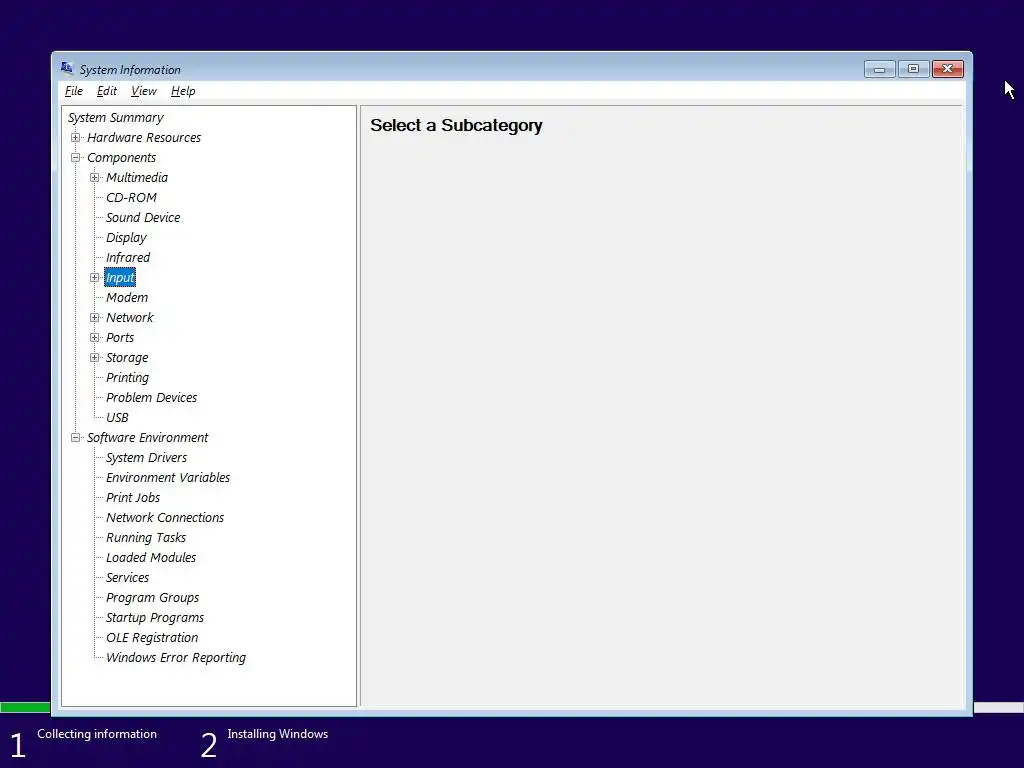Select System Summary in the tree
The height and width of the screenshot is (768, 1024).
point(116,118)
